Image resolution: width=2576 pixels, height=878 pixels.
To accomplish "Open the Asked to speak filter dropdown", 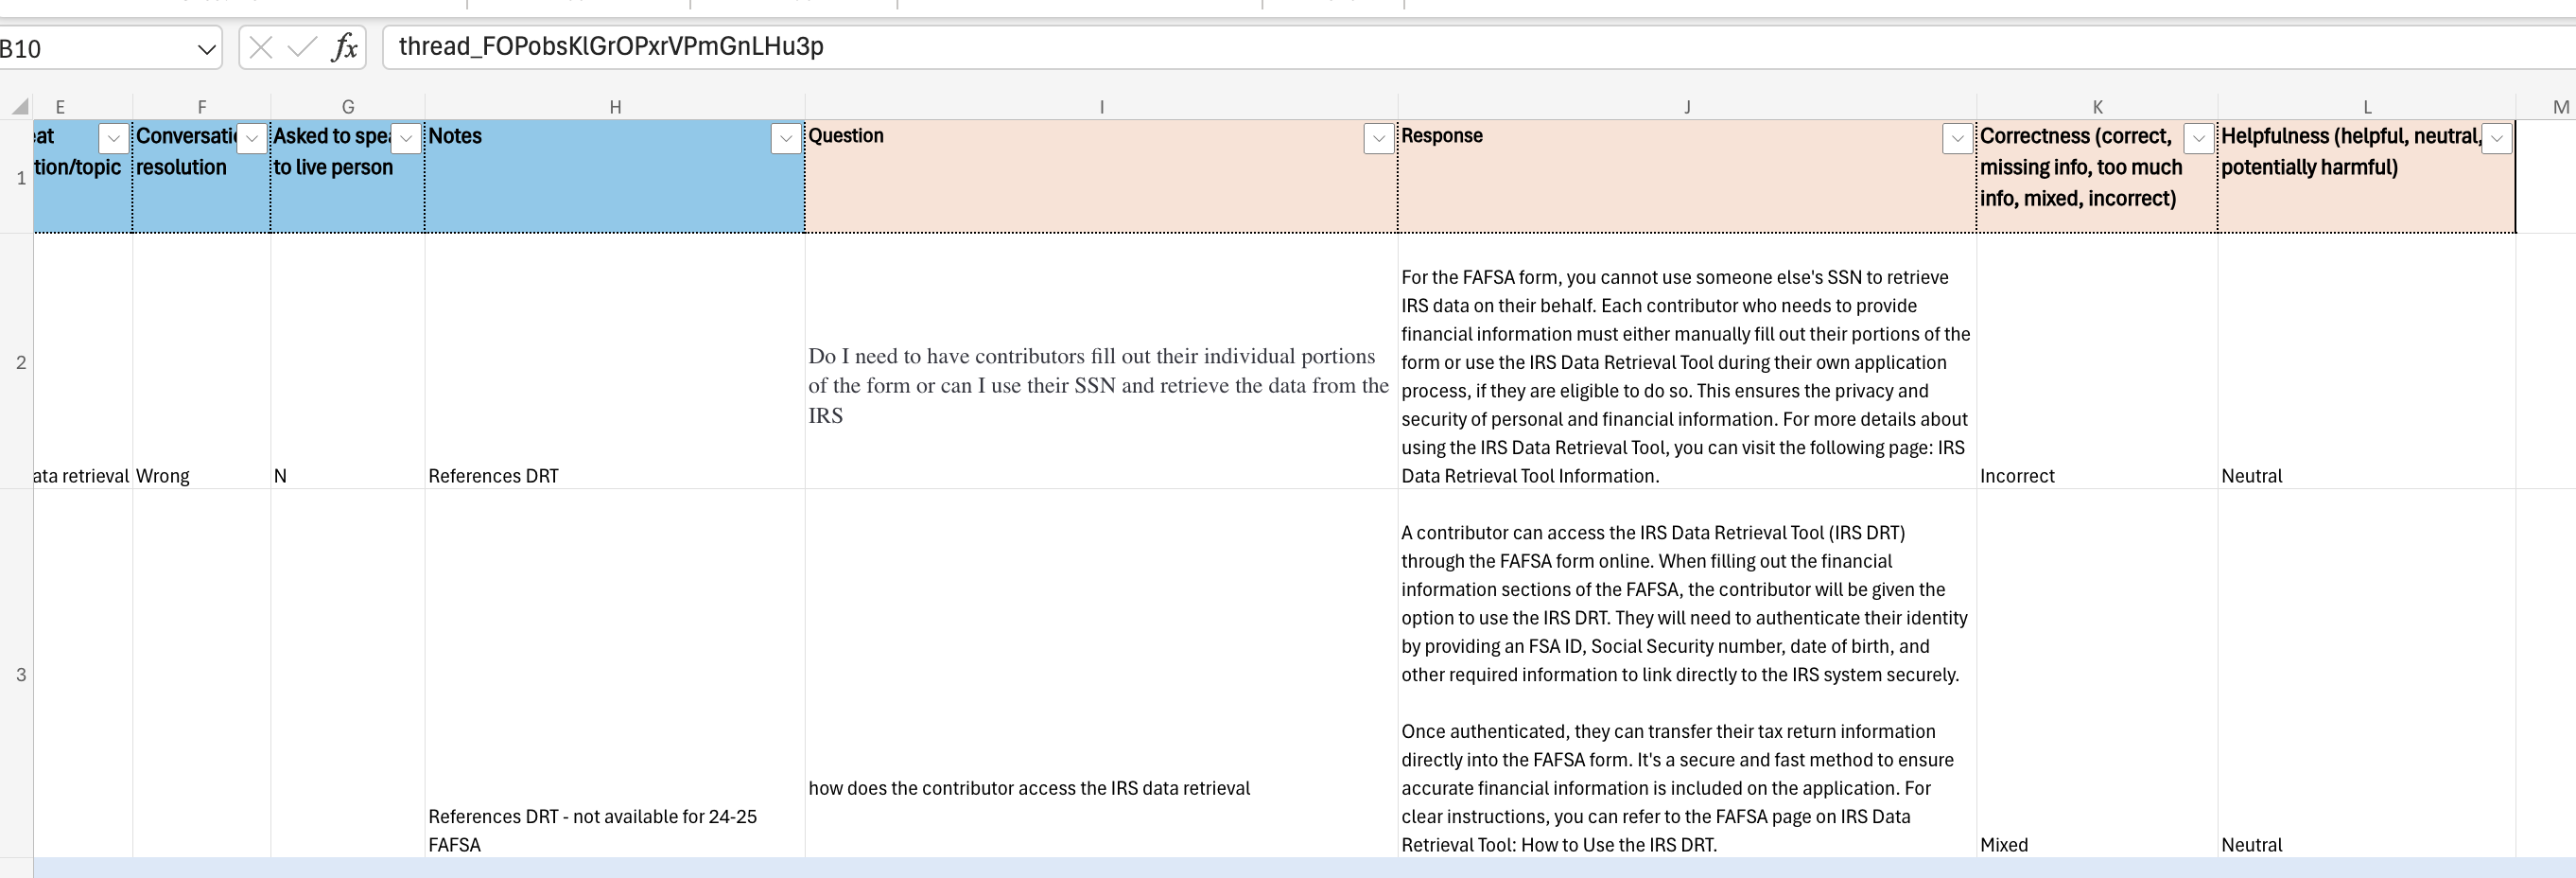I will (x=406, y=138).
